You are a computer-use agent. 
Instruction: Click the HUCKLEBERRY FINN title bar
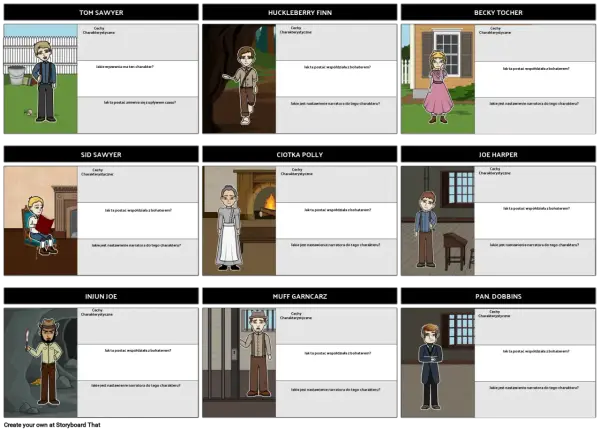(x=300, y=12)
